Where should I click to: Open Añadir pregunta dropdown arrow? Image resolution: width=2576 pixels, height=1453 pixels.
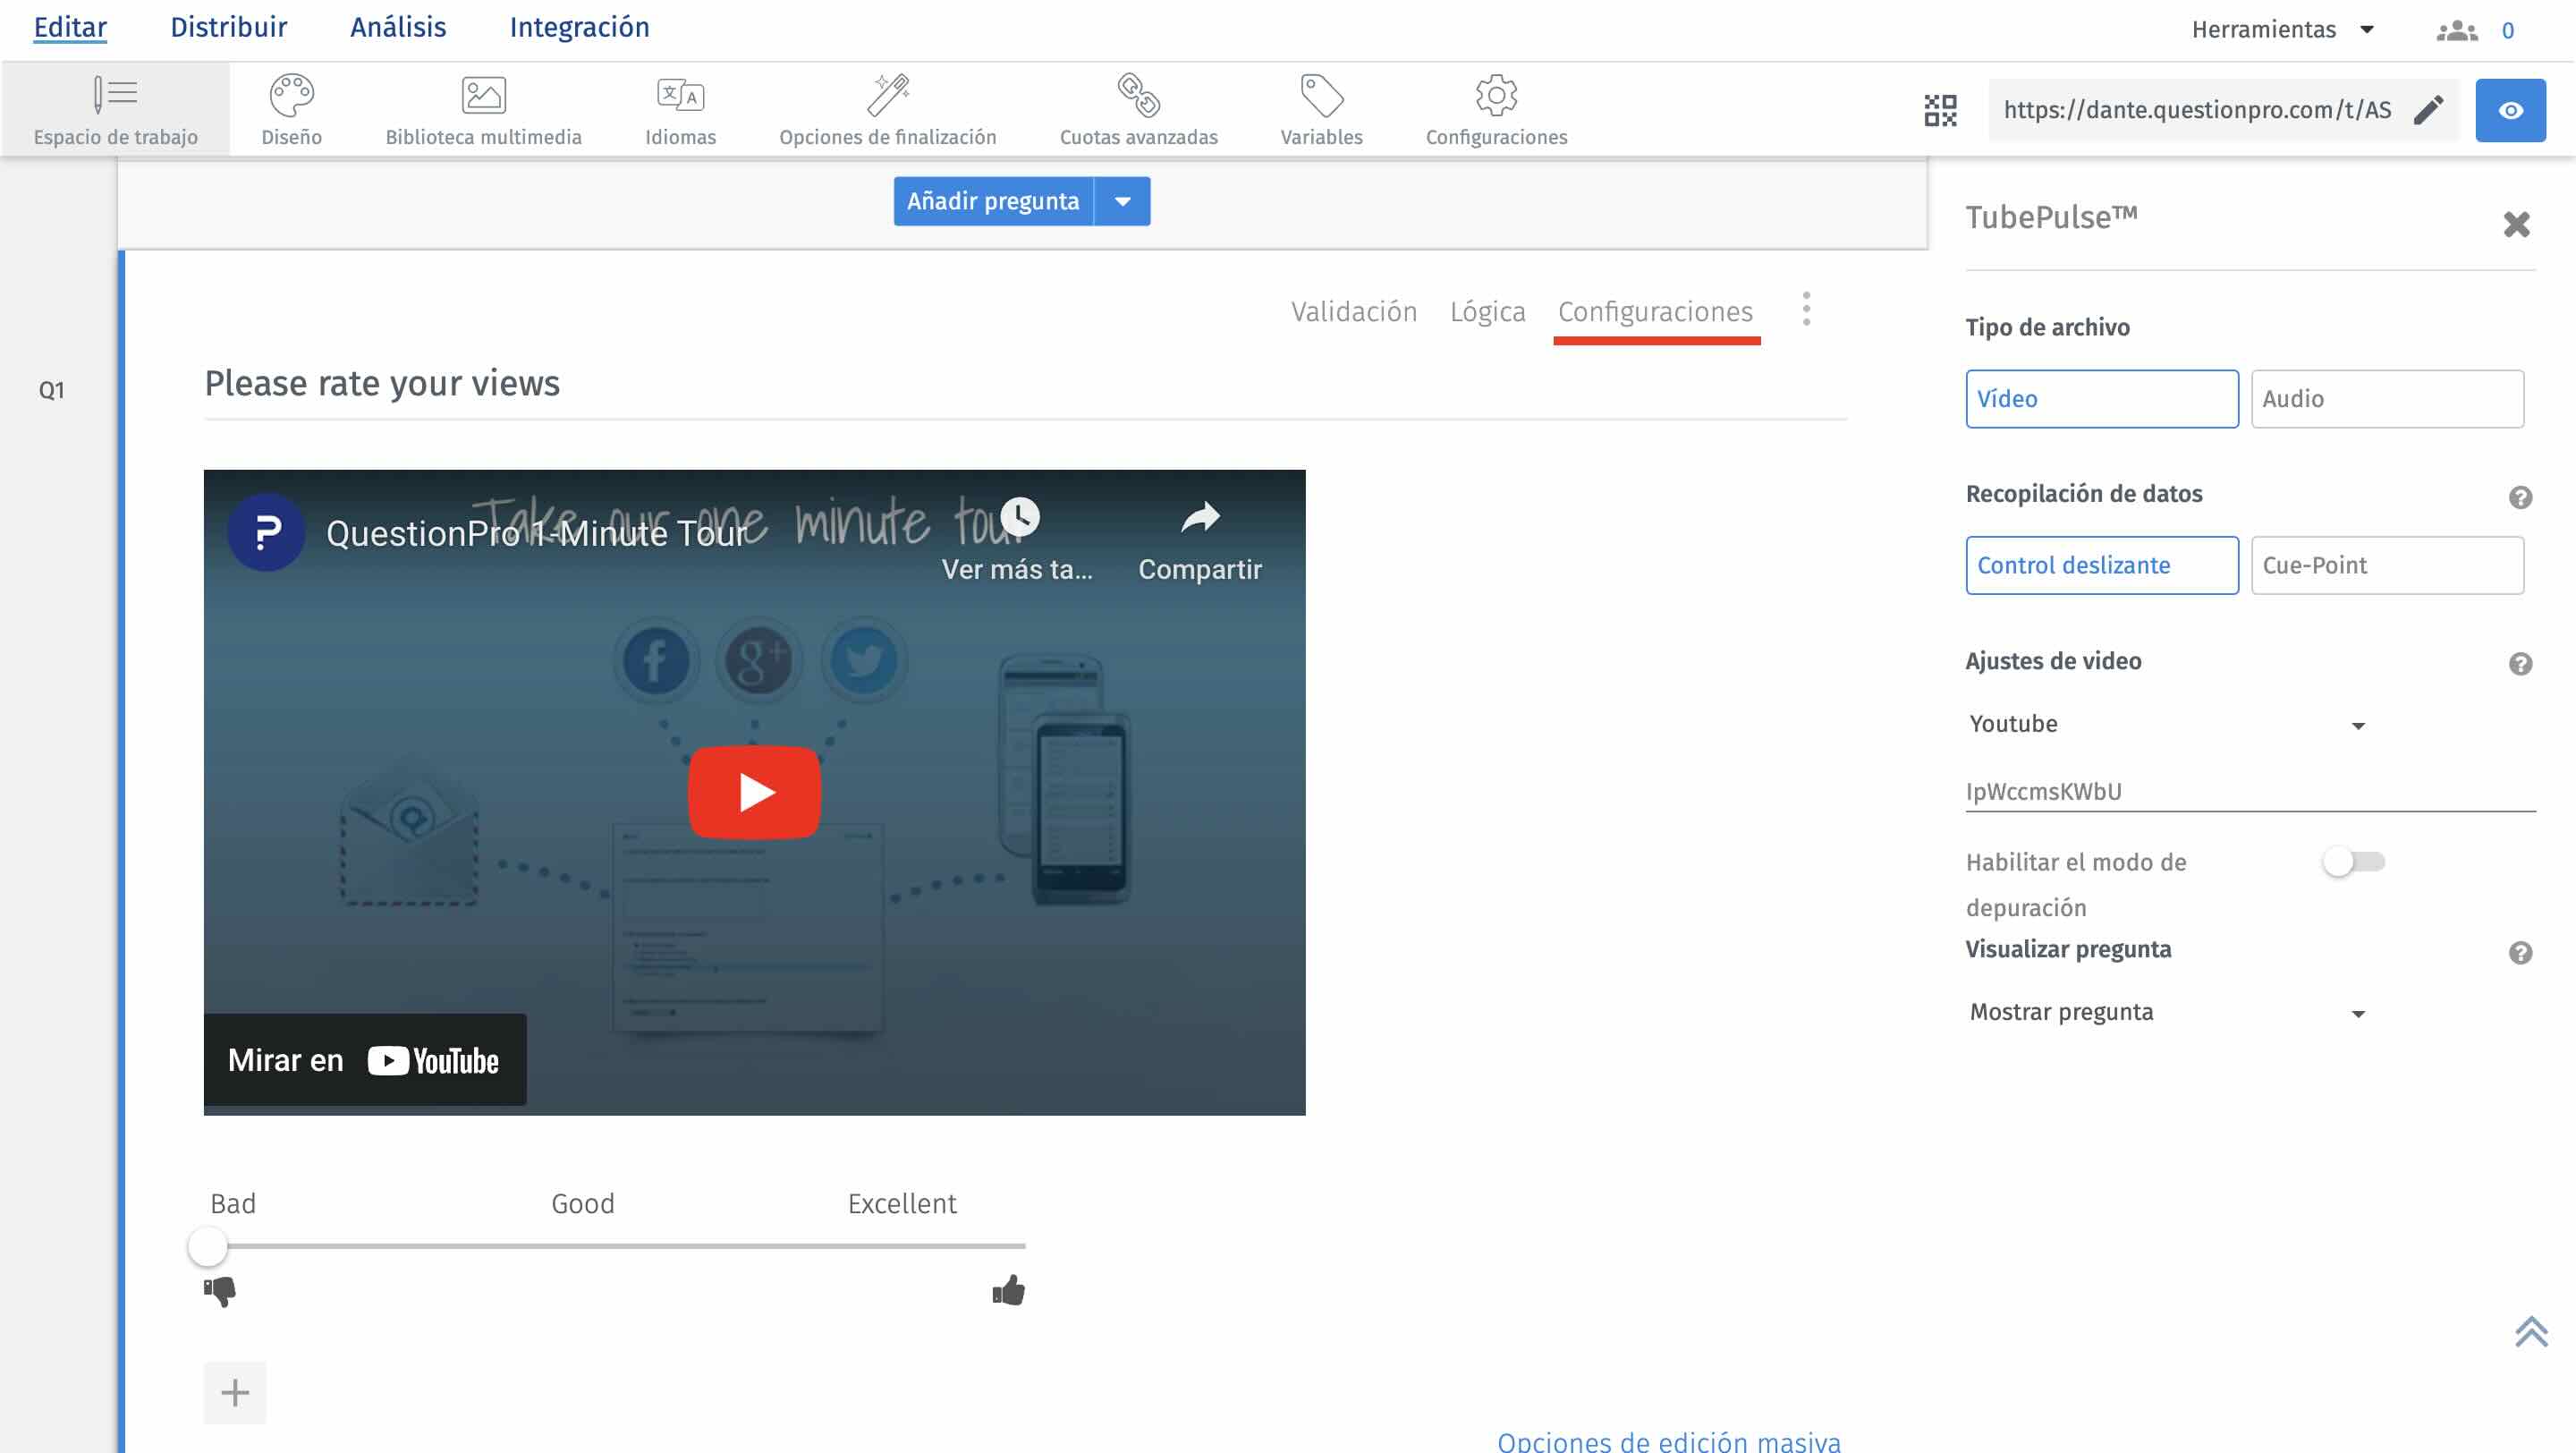[x=1122, y=201]
